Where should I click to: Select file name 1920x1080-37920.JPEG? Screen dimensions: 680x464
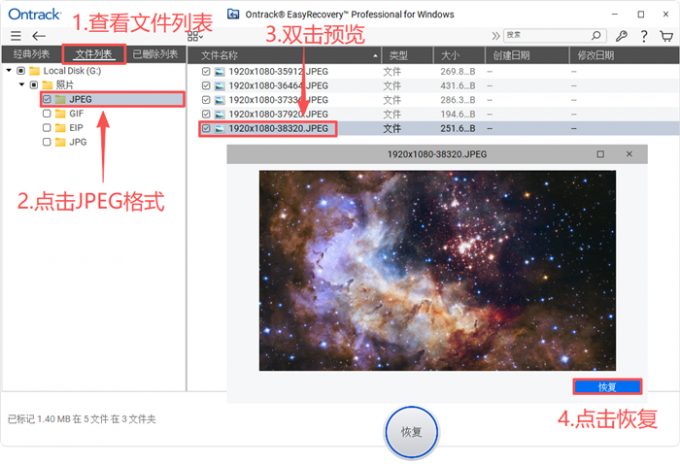tap(278, 114)
